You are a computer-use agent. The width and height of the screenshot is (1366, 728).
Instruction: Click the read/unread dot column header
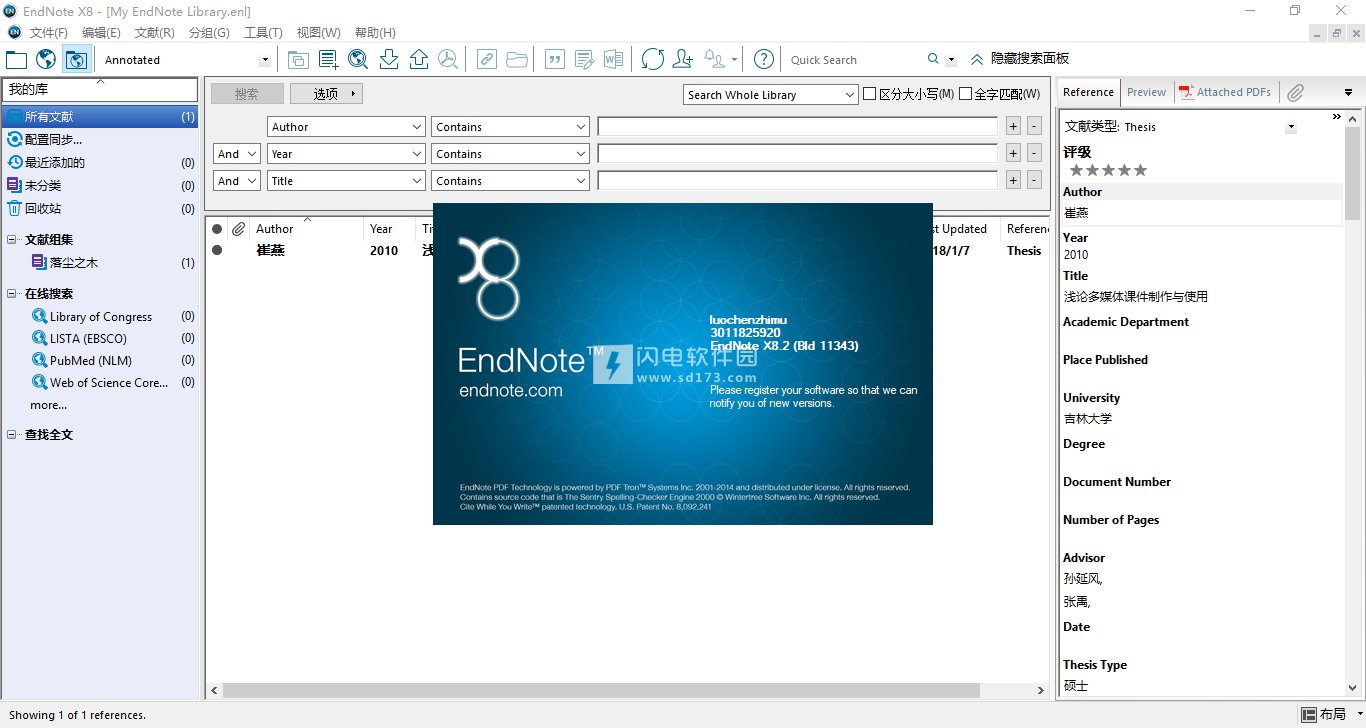(x=217, y=229)
